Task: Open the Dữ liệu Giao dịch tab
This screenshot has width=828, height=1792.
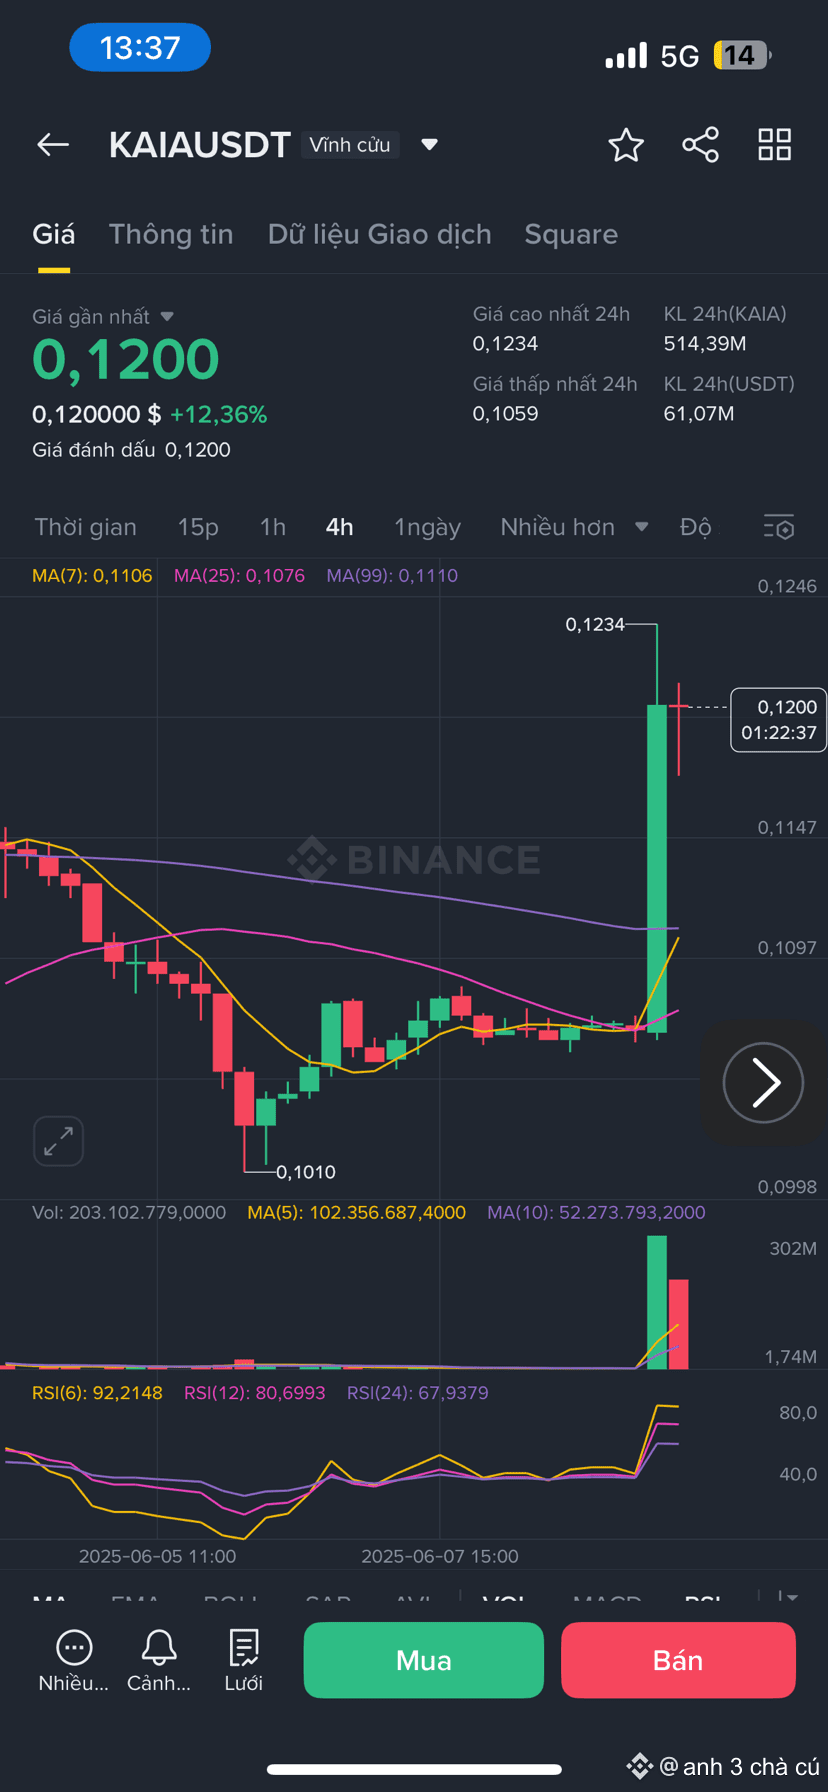Action: [x=380, y=234]
